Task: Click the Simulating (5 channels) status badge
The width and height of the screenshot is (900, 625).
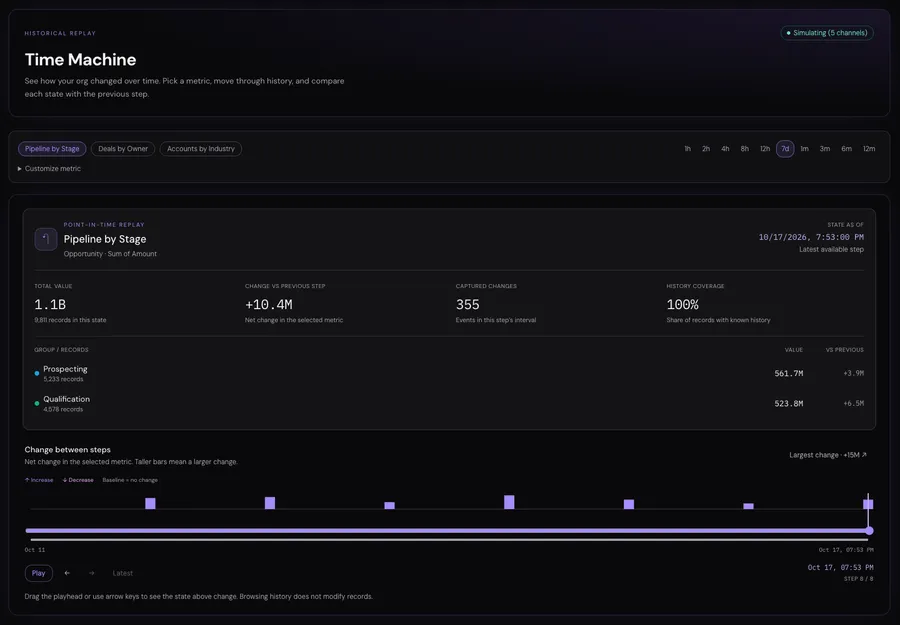Action: tap(827, 33)
